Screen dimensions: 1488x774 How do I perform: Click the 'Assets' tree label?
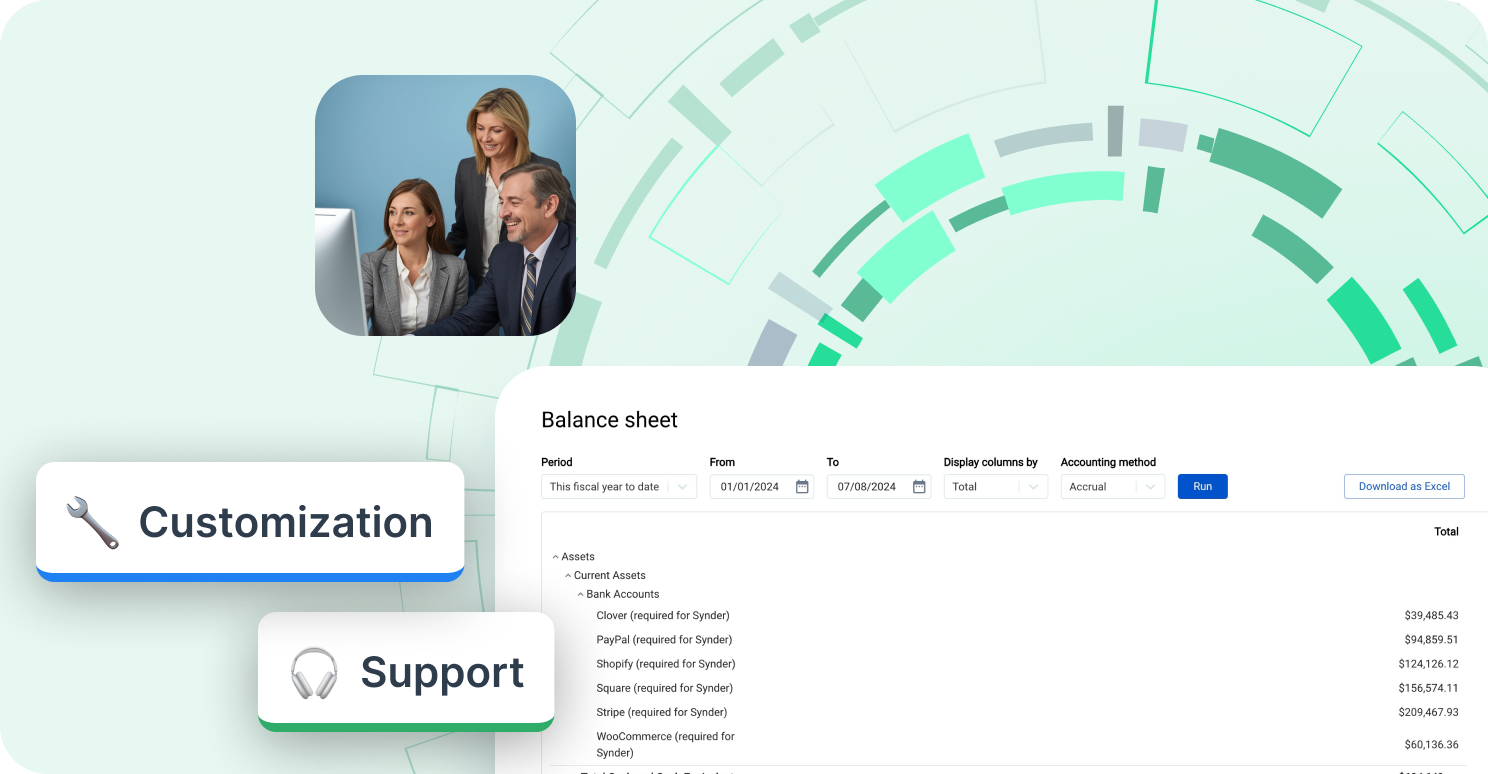pyautogui.click(x=578, y=557)
